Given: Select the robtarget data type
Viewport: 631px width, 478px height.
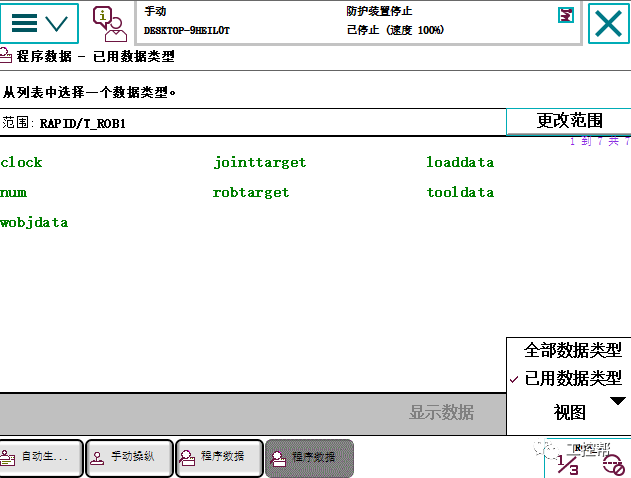Looking at the screenshot, I should (x=251, y=192).
